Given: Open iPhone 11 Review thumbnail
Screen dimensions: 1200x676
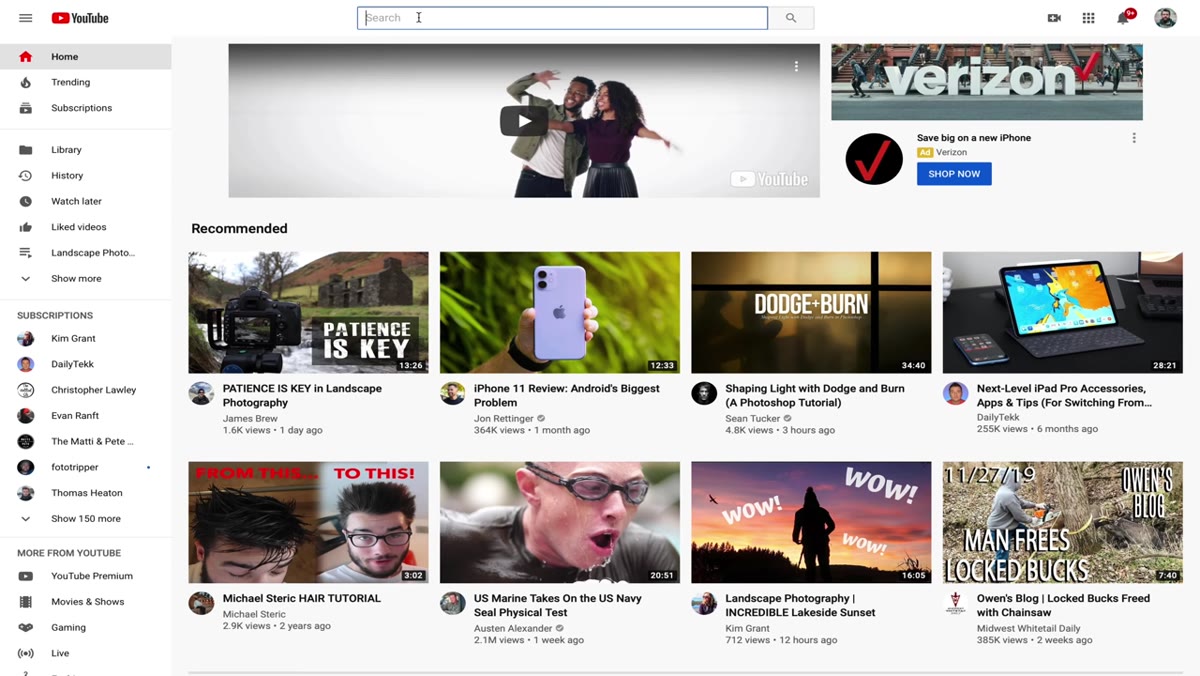Looking at the screenshot, I should [x=560, y=312].
